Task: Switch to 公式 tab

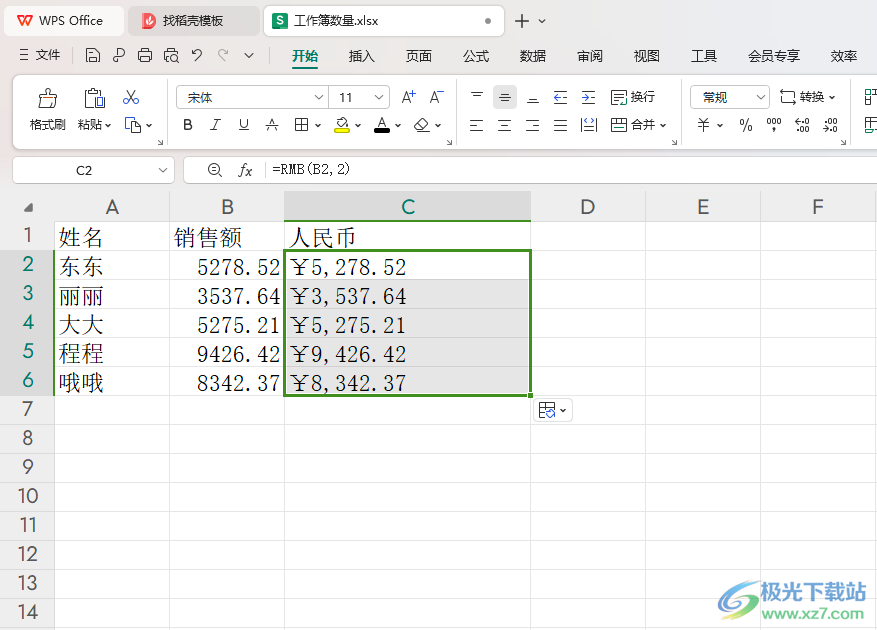Action: pos(476,56)
